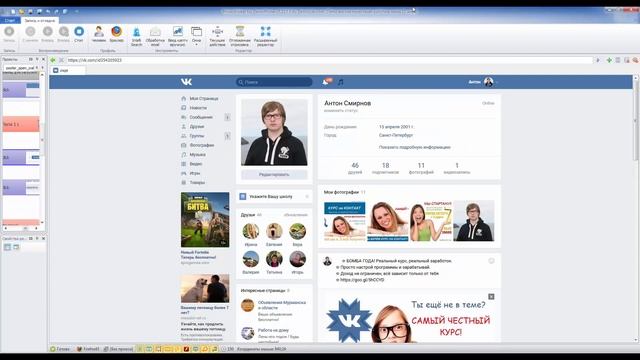Toggle Отложенная отрисовка hourglass option
The image size is (640, 360).
(240, 36)
